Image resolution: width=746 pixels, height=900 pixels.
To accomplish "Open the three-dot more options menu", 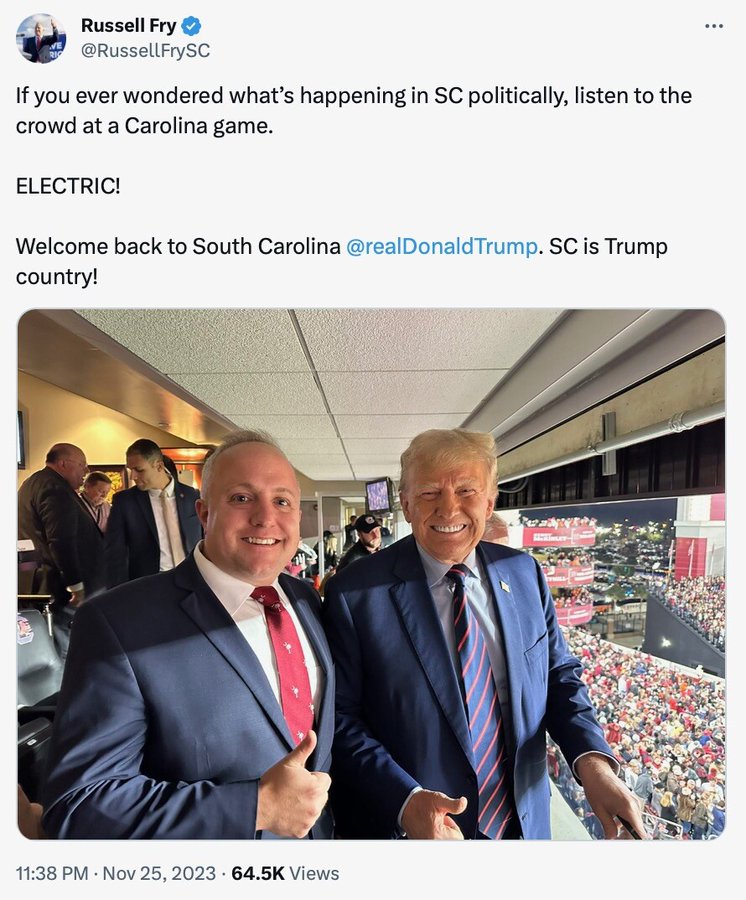I will 714,26.
